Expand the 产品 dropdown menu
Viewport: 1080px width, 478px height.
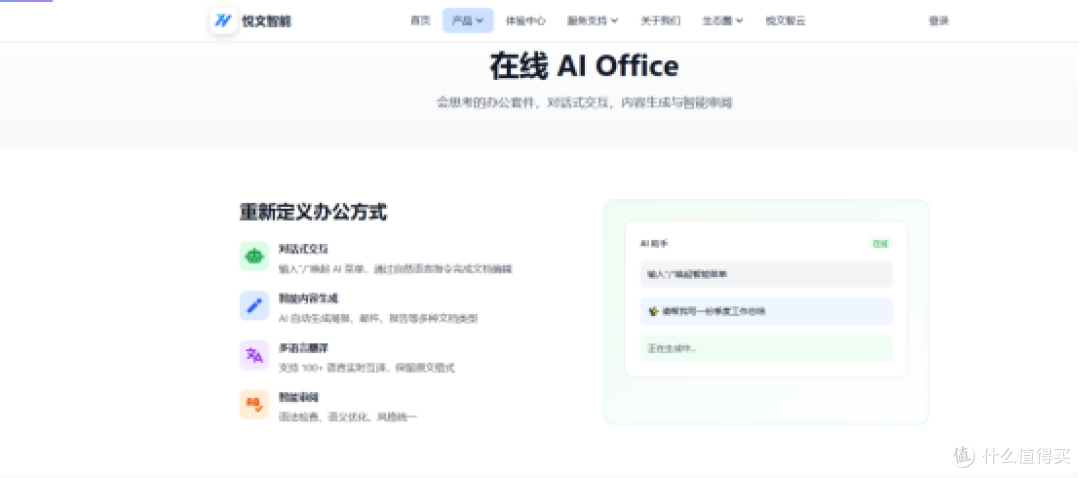(468, 21)
